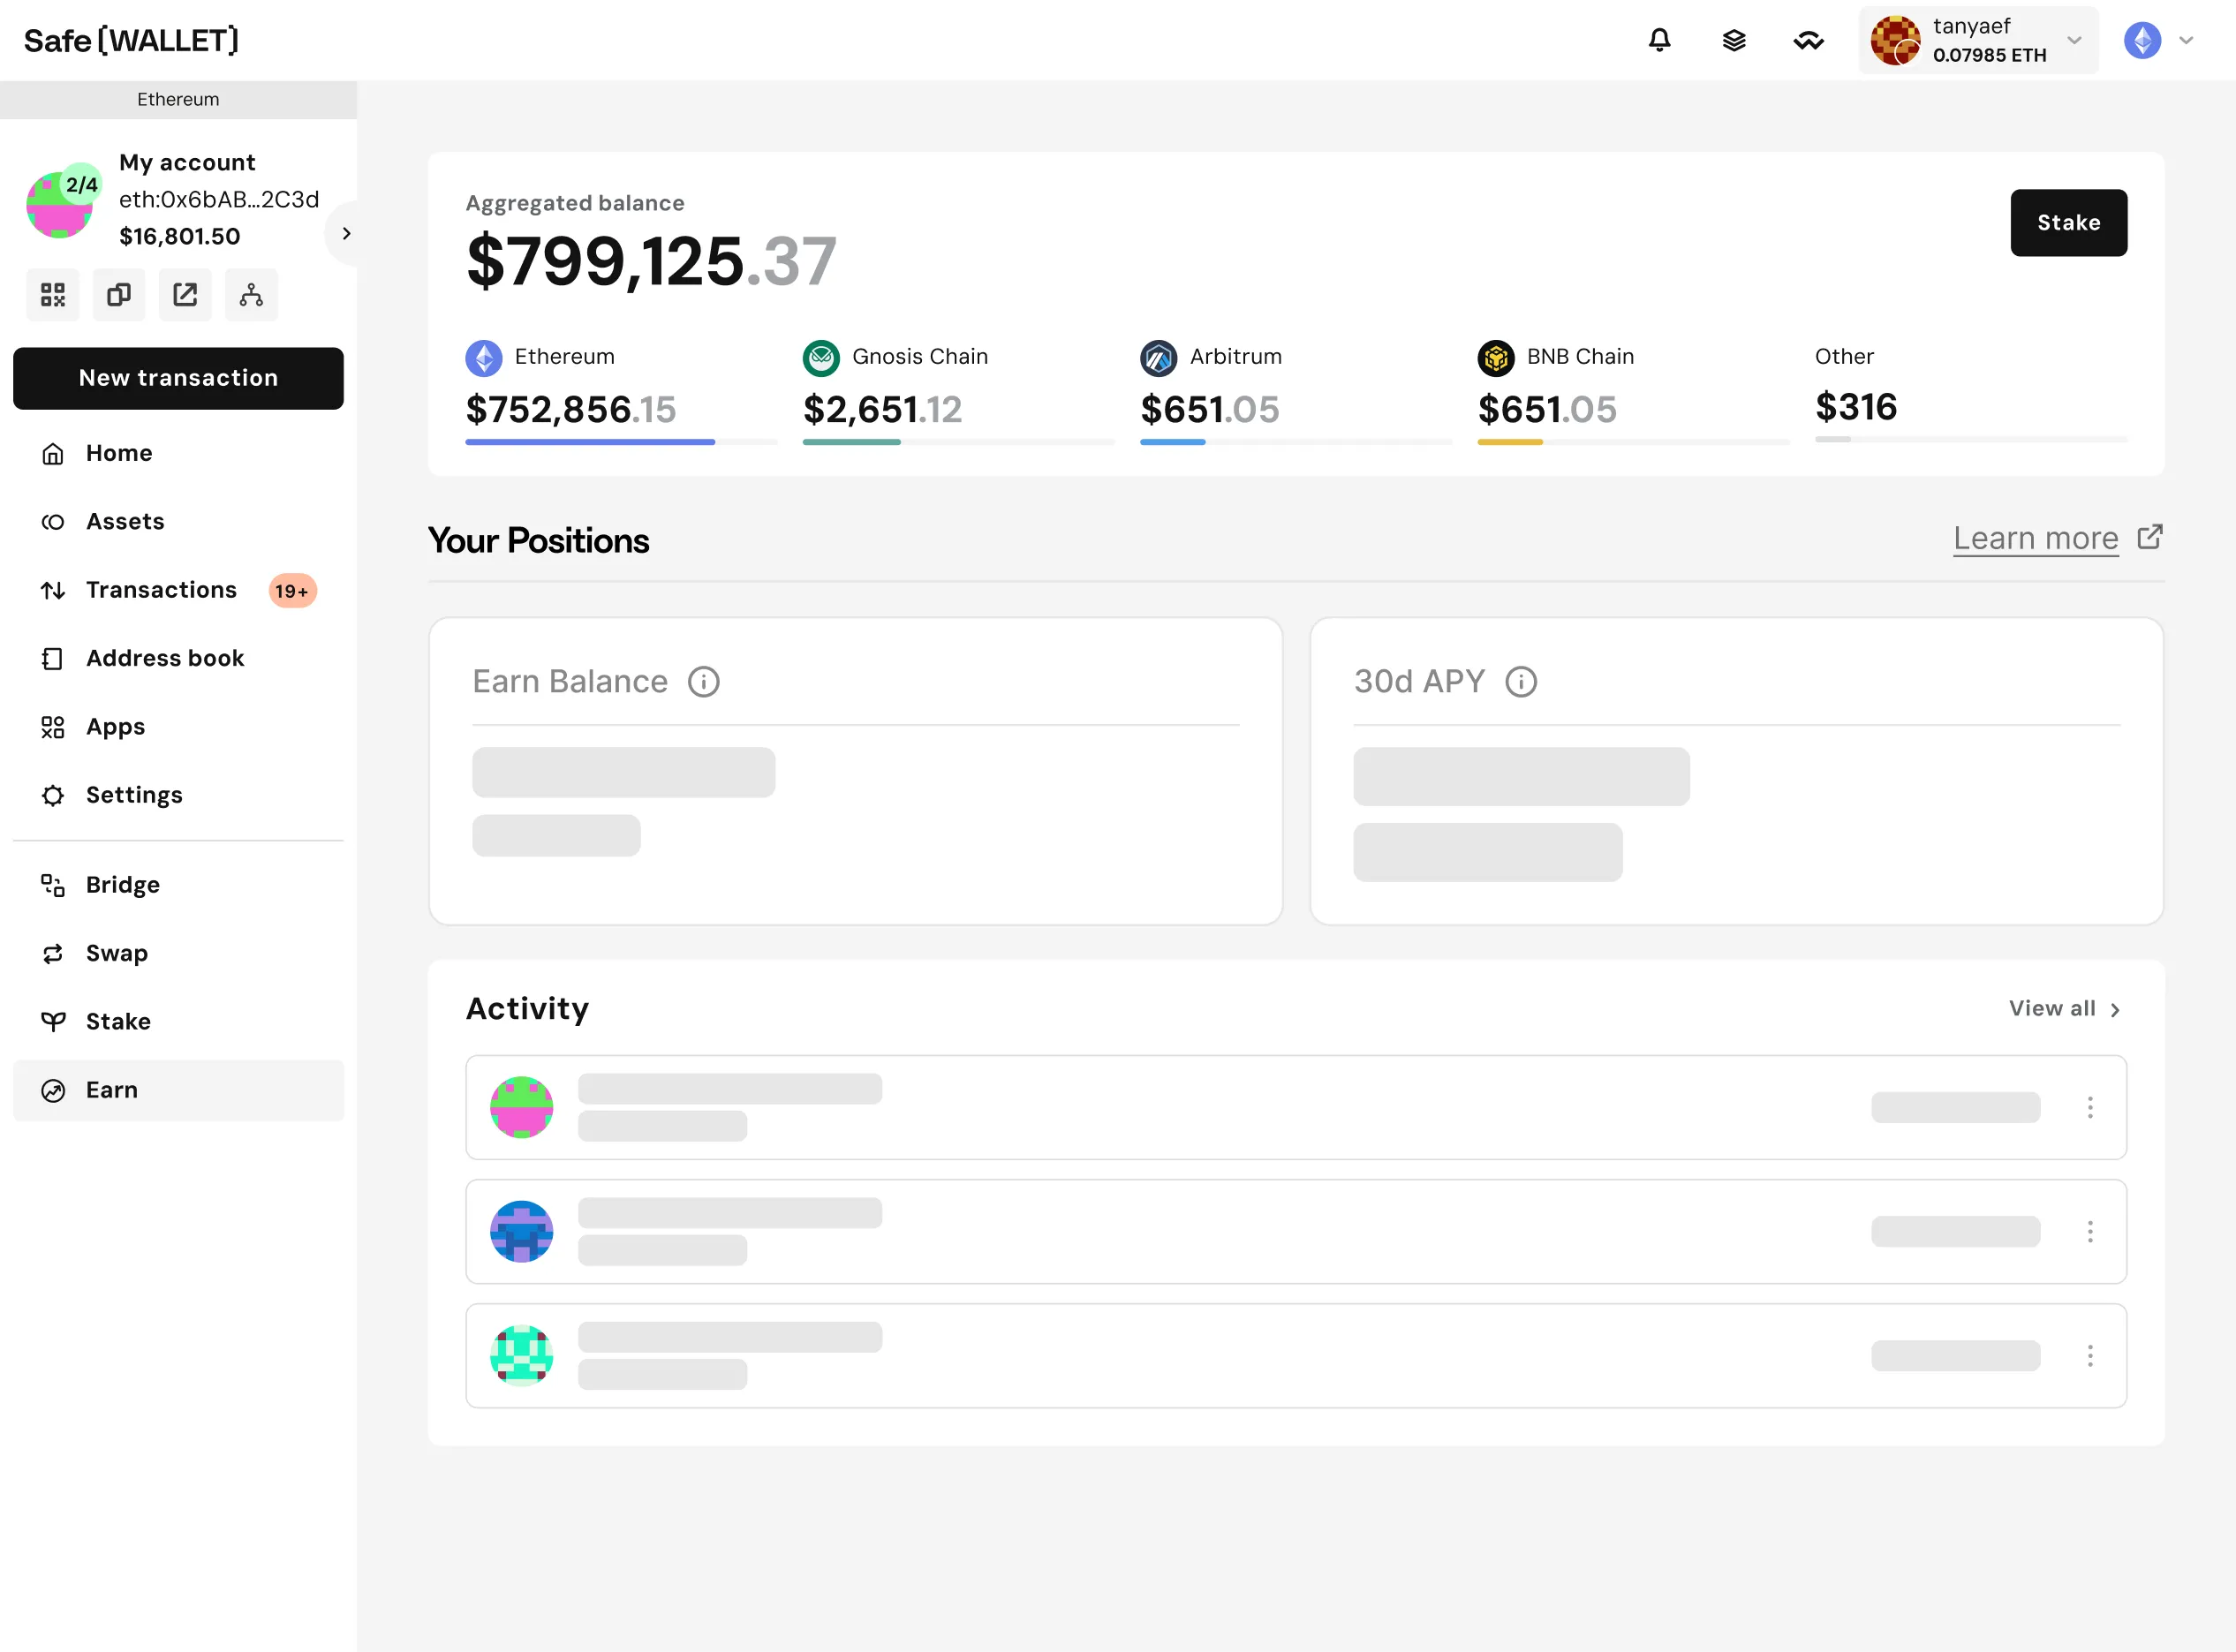The width and height of the screenshot is (2236, 1652).
Task: Open the Swap page in the sidebar
Action: [x=116, y=953]
